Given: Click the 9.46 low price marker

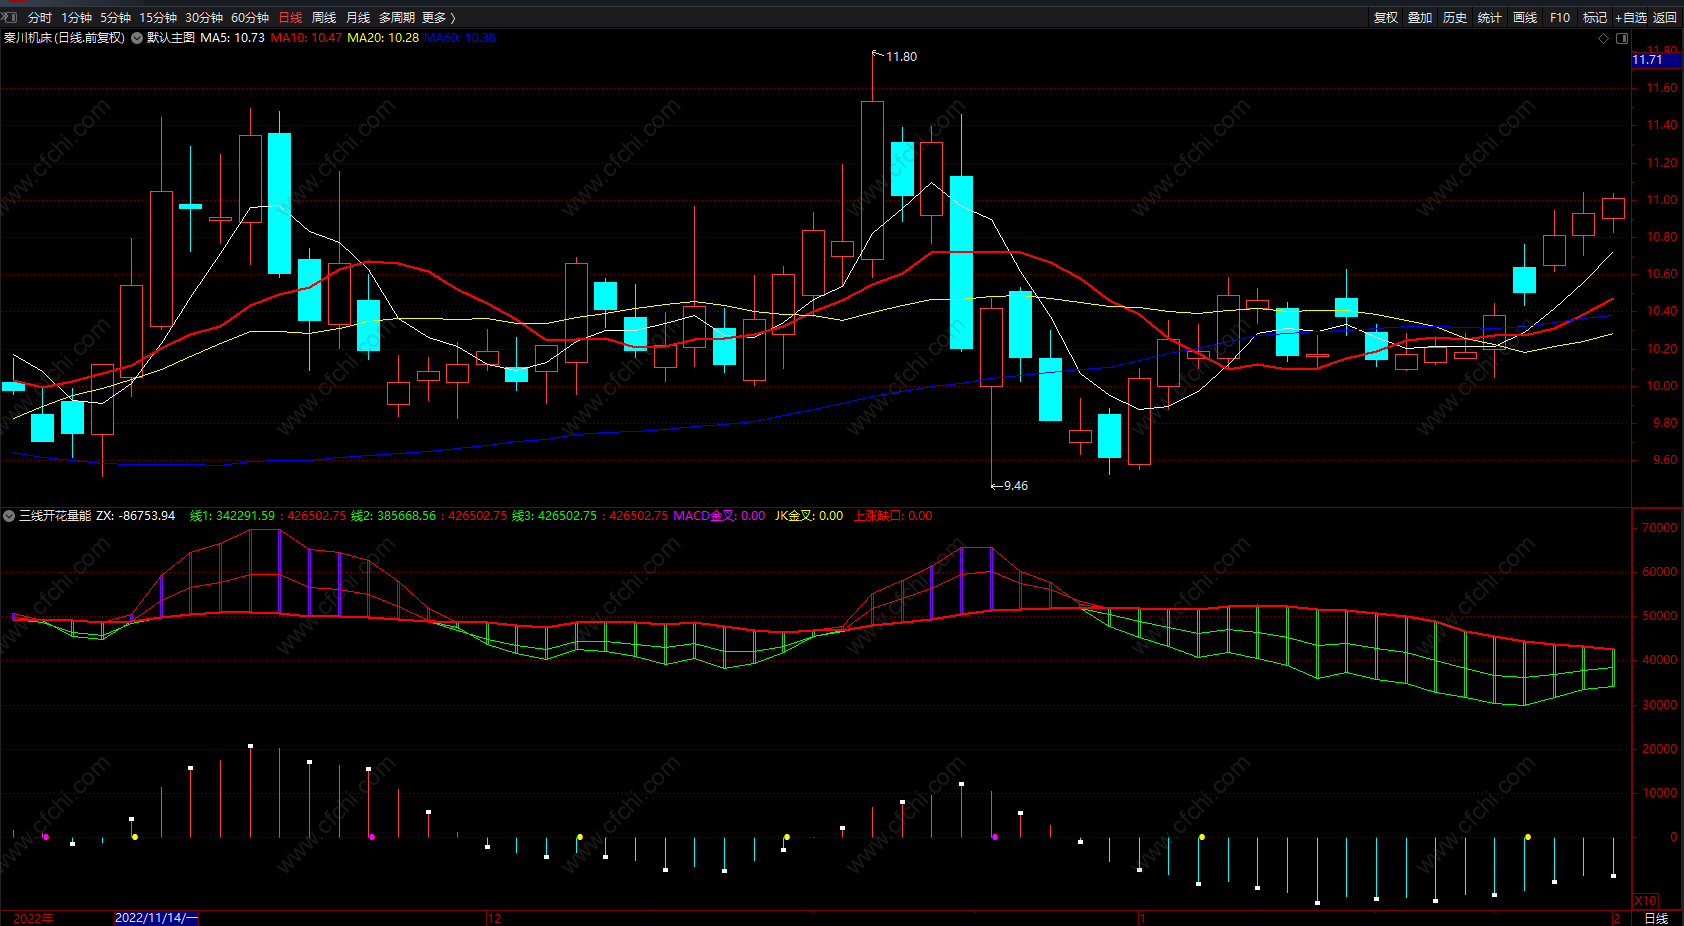Looking at the screenshot, I should pos(1015,486).
